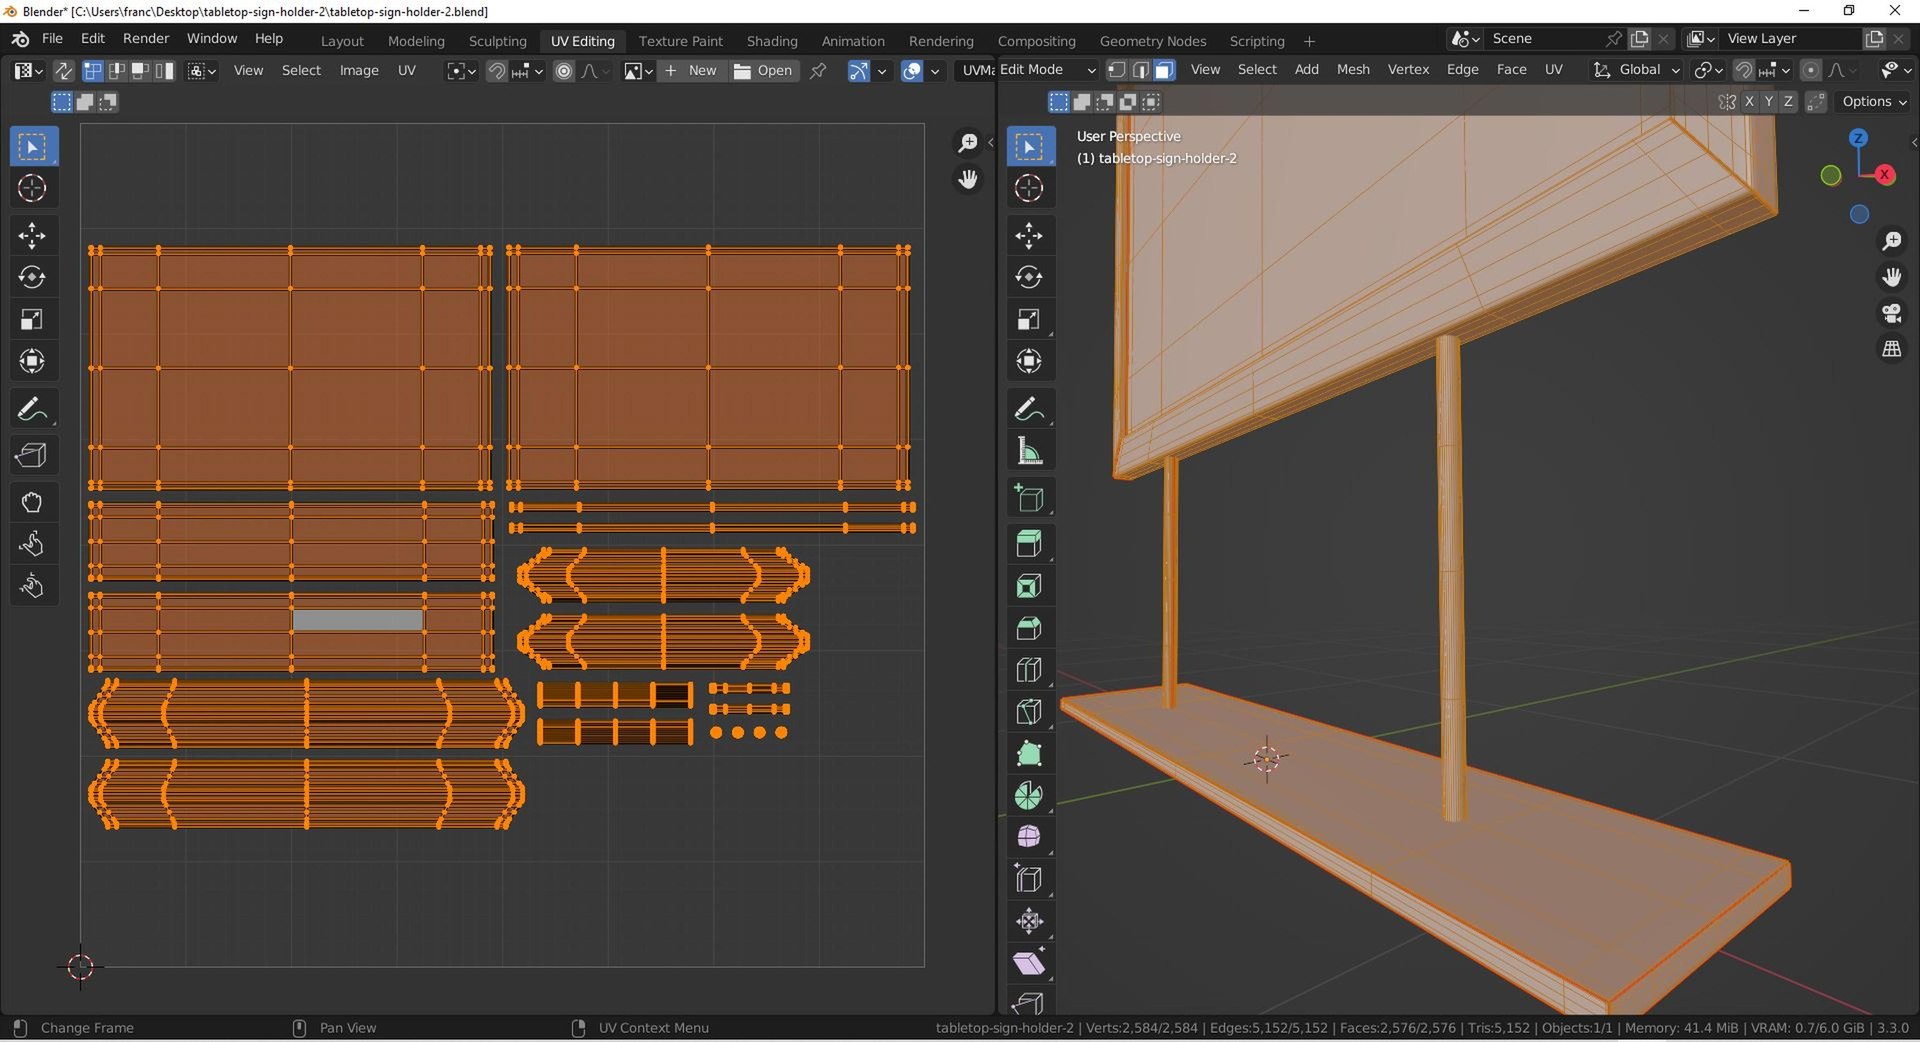
Task: Enable face select mode in 3D viewport
Action: [x=1164, y=70]
